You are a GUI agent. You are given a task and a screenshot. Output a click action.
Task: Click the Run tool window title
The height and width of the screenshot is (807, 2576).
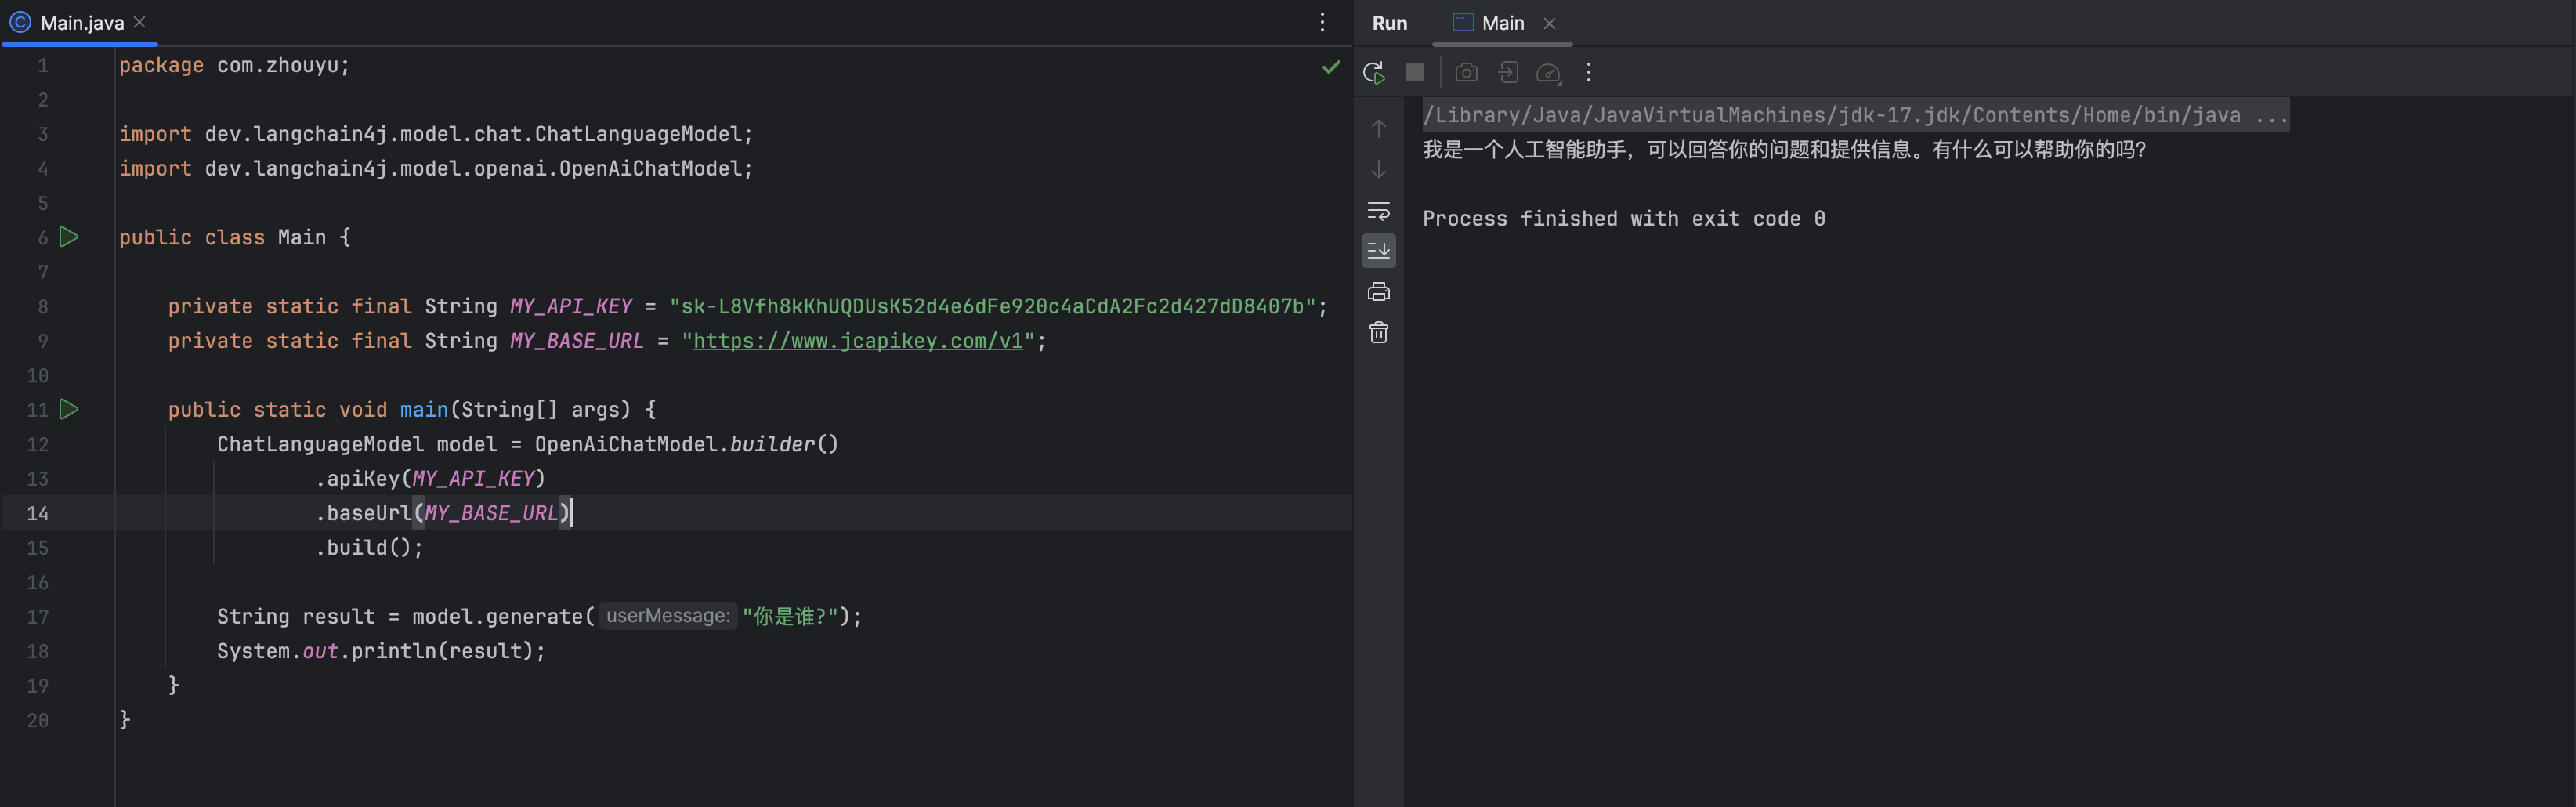pos(1389,23)
